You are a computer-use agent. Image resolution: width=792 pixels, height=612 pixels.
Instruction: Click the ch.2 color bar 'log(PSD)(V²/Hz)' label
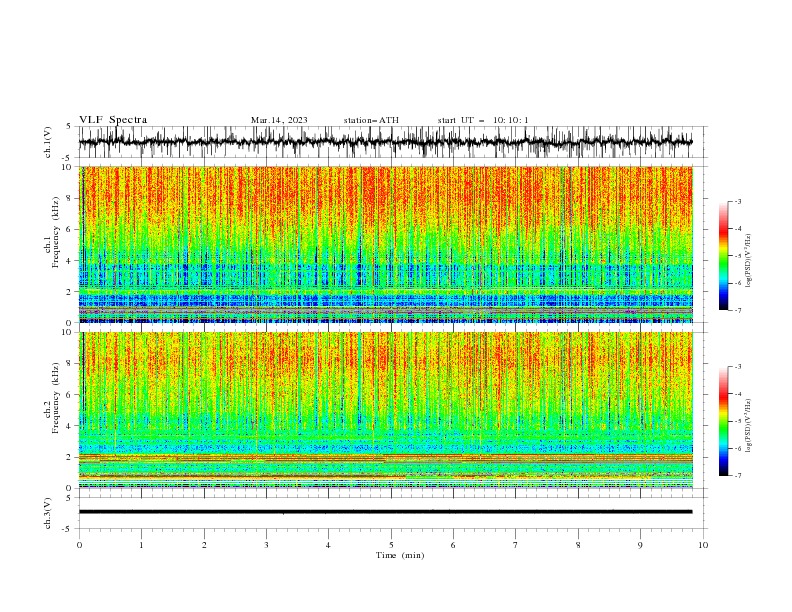pos(748,425)
